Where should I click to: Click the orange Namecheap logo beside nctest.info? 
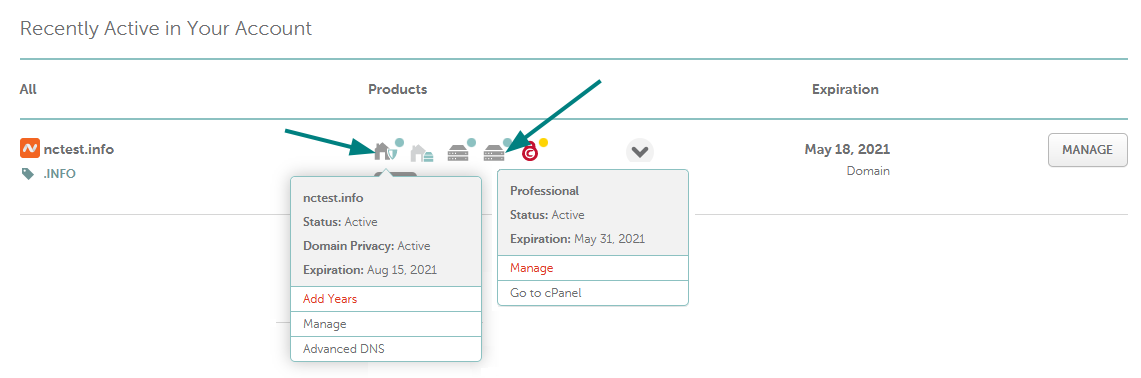point(29,149)
